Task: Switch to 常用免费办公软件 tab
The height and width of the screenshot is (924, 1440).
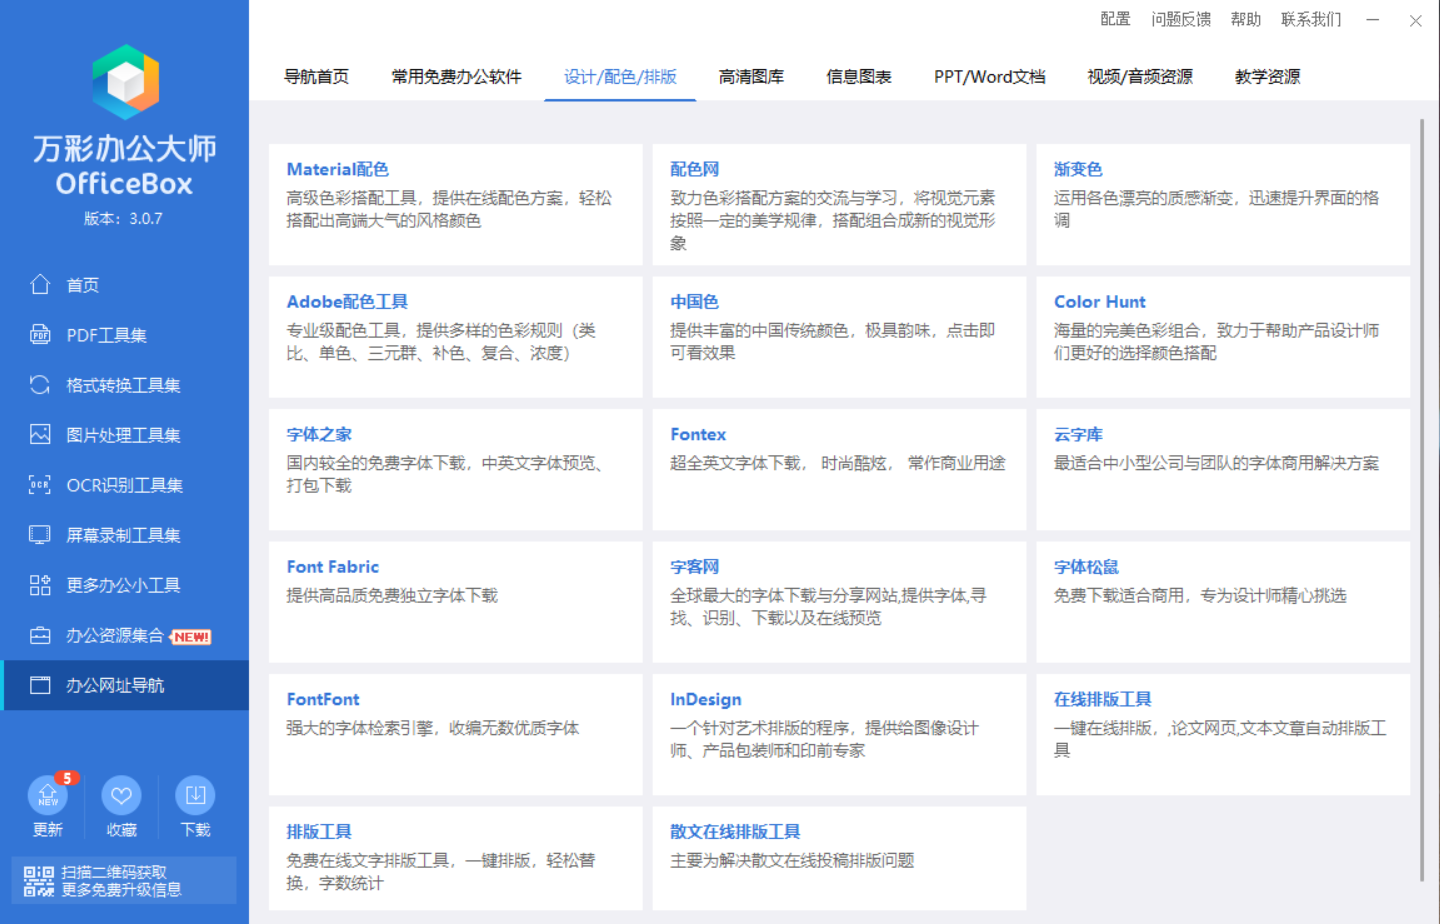Action: pyautogui.click(x=456, y=77)
